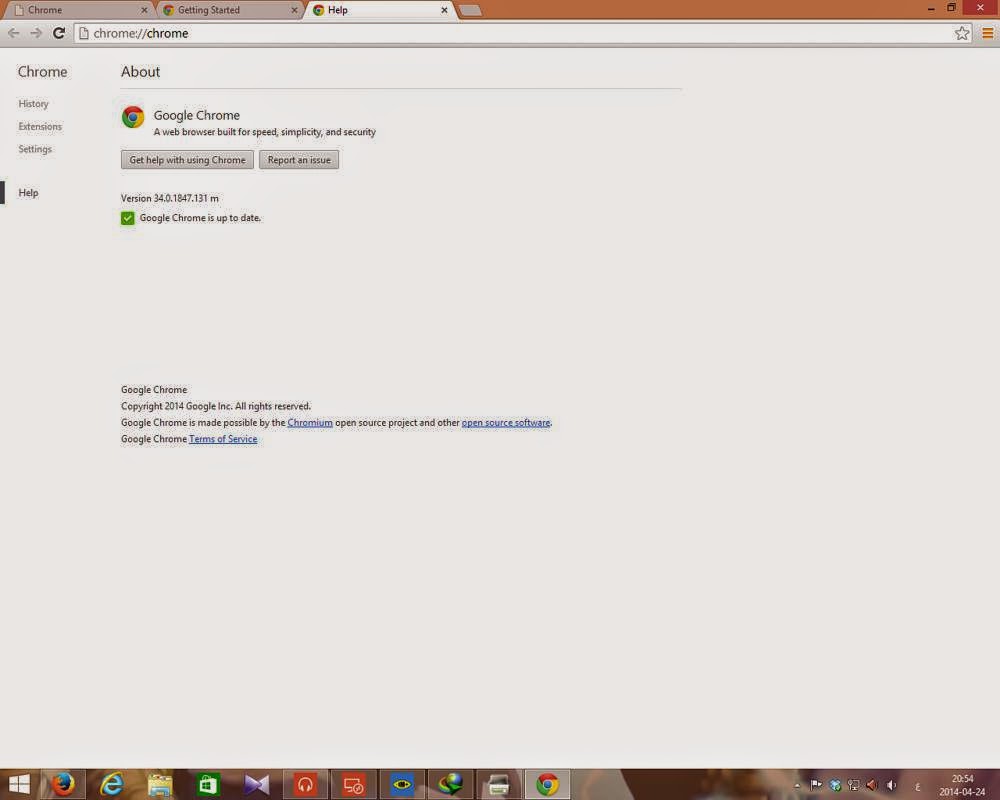Image resolution: width=1000 pixels, height=800 pixels.
Task: Click the forward navigation arrow
Action: (x=36, y=33)
